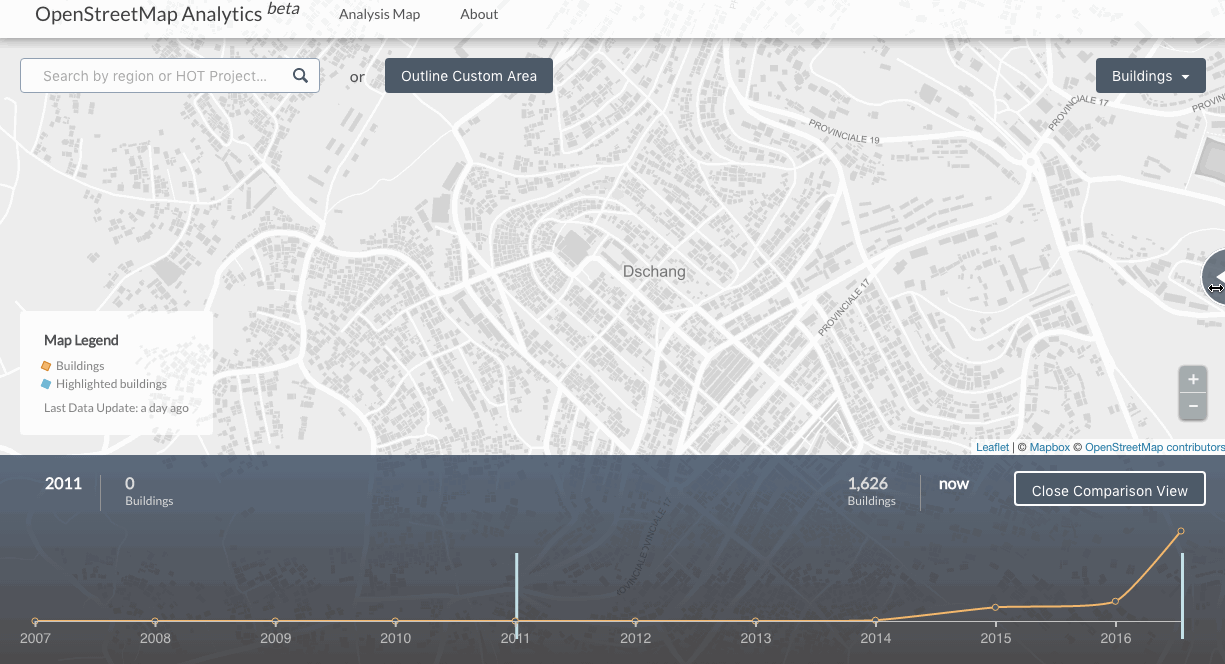Screen dimensions: 1225x664
Task: Open the Analysis Map page
Action: coord(379,14)
